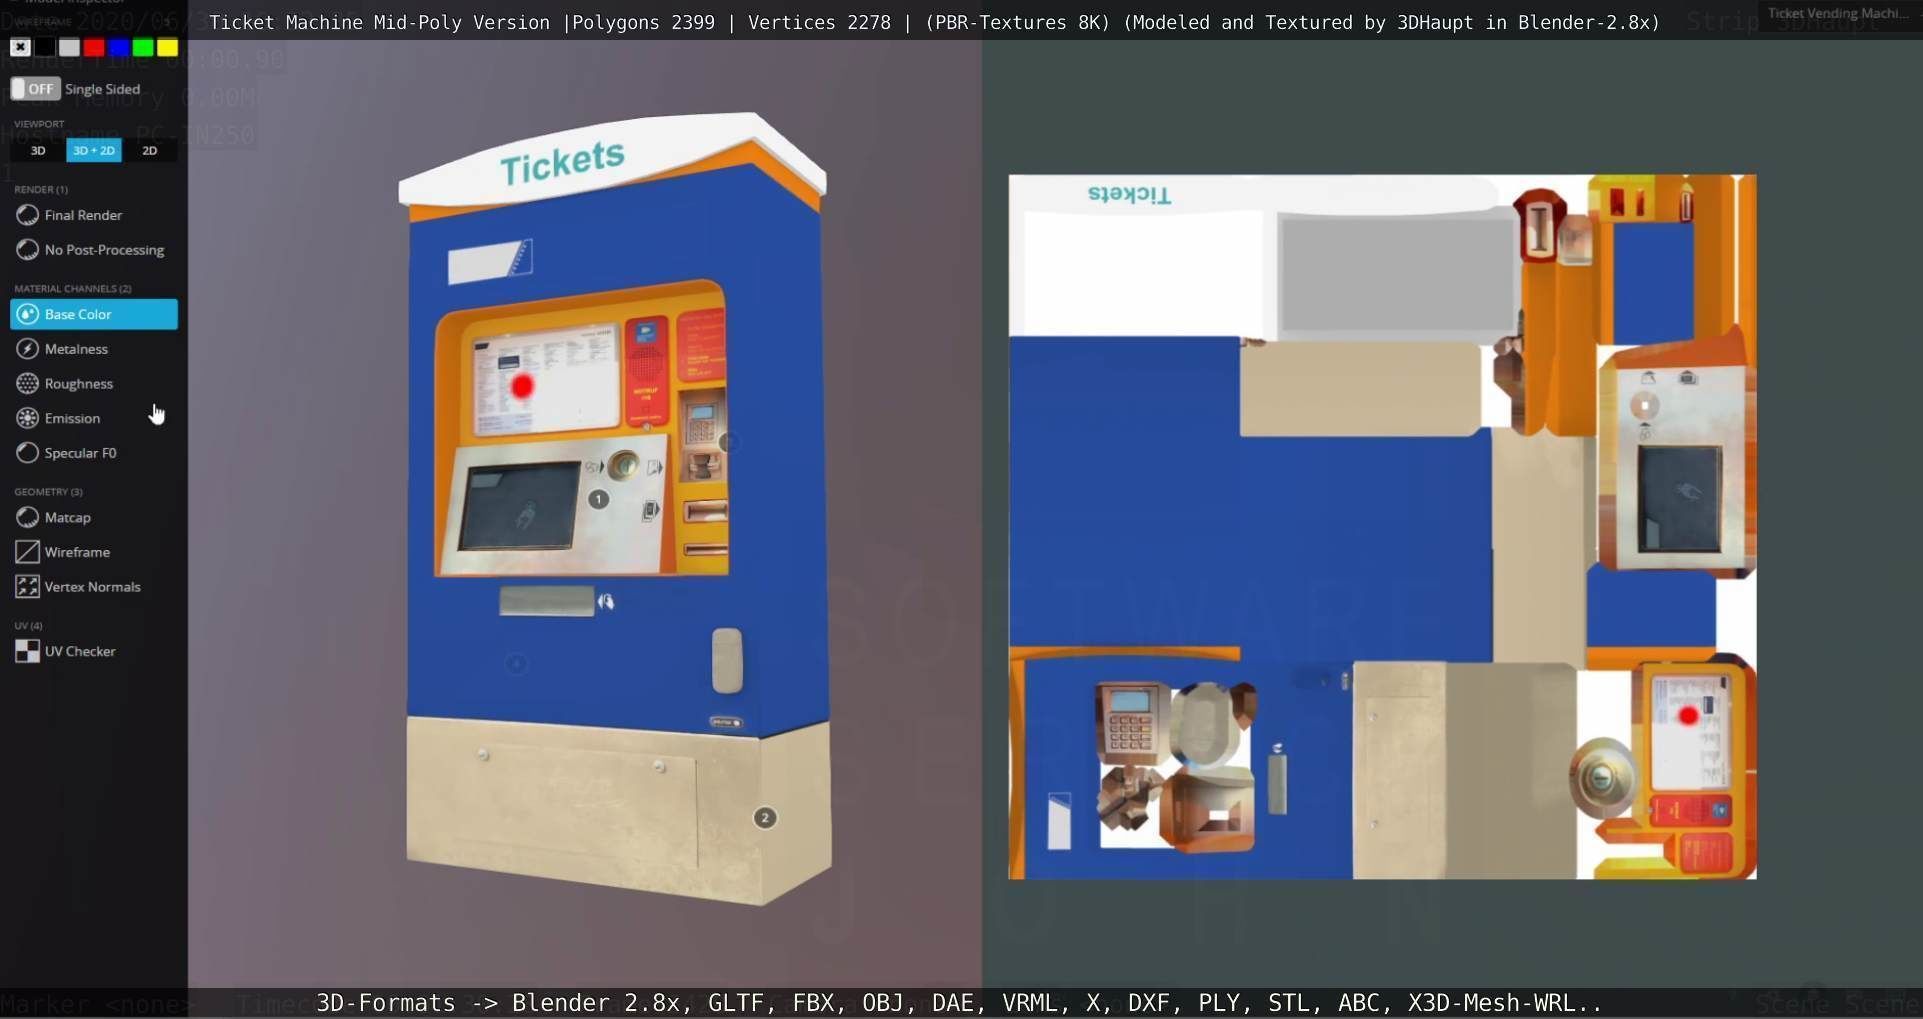Click the UV Checker checkerboard icon

pos(28,651)
